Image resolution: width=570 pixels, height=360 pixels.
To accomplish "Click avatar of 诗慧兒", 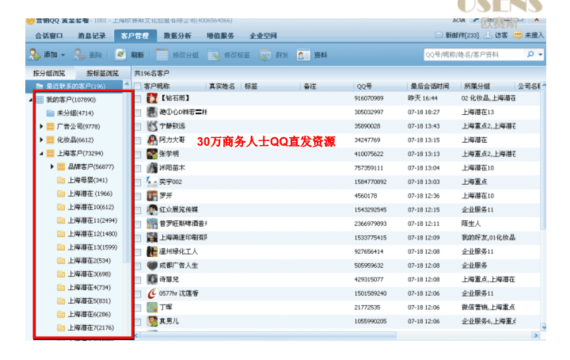I will [152, 279].
